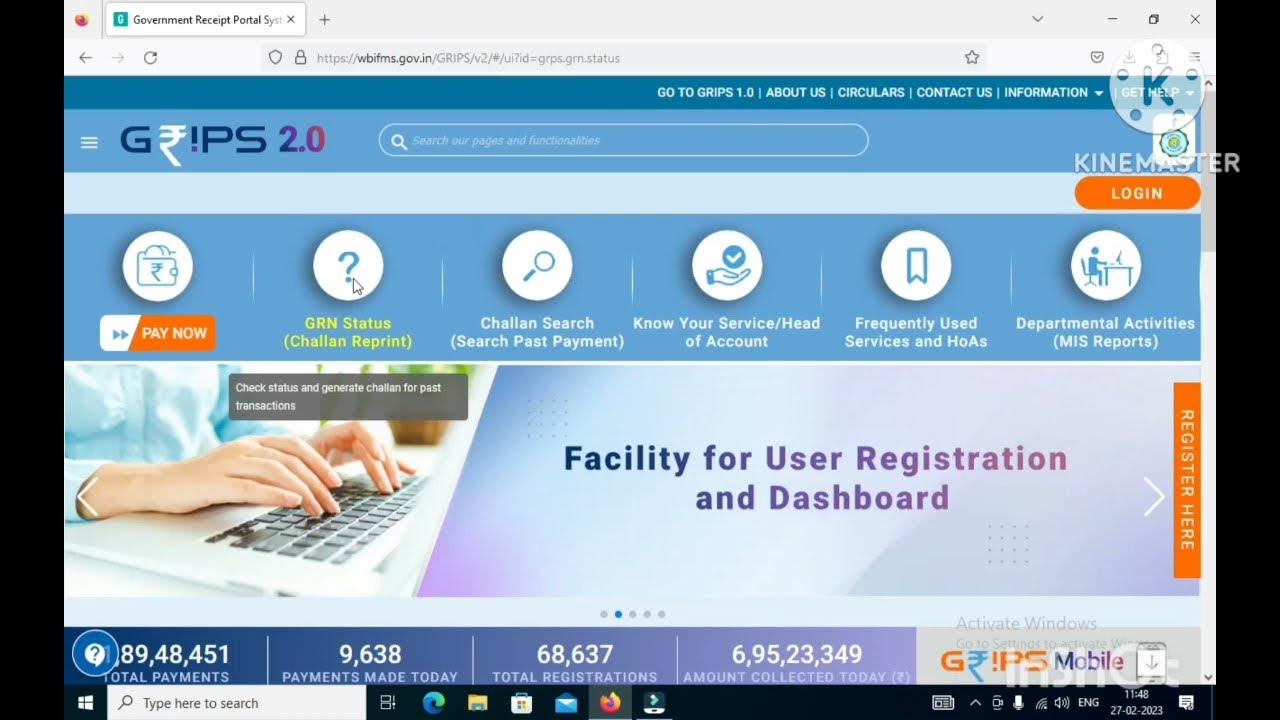The image size is (1280, 720).
Task: Open the hamburger menu beside the GRIPS logo
Action: point(89,142)
